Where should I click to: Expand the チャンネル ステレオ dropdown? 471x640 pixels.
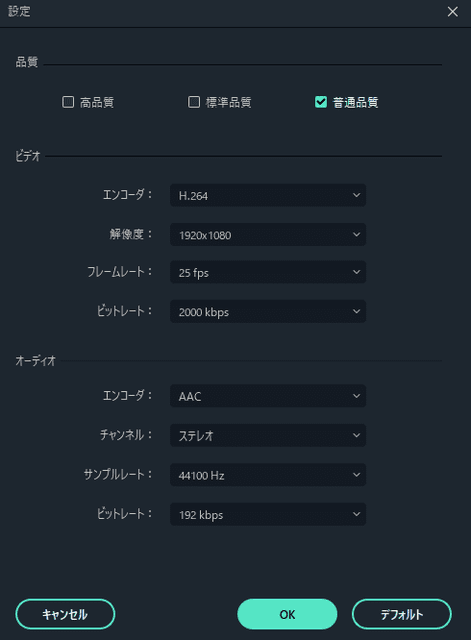pos(268,435)
